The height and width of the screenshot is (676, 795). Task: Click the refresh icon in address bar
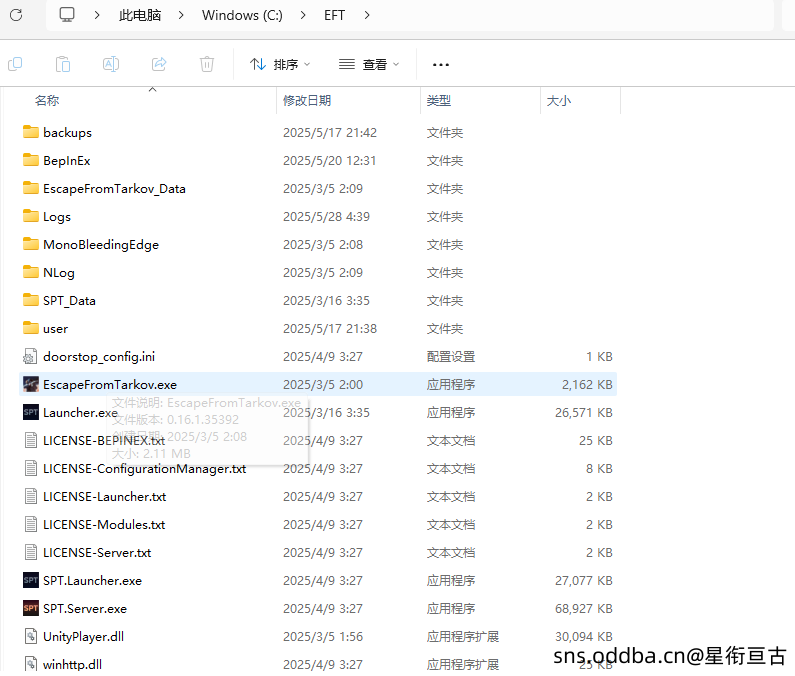[x=16, y=15]
